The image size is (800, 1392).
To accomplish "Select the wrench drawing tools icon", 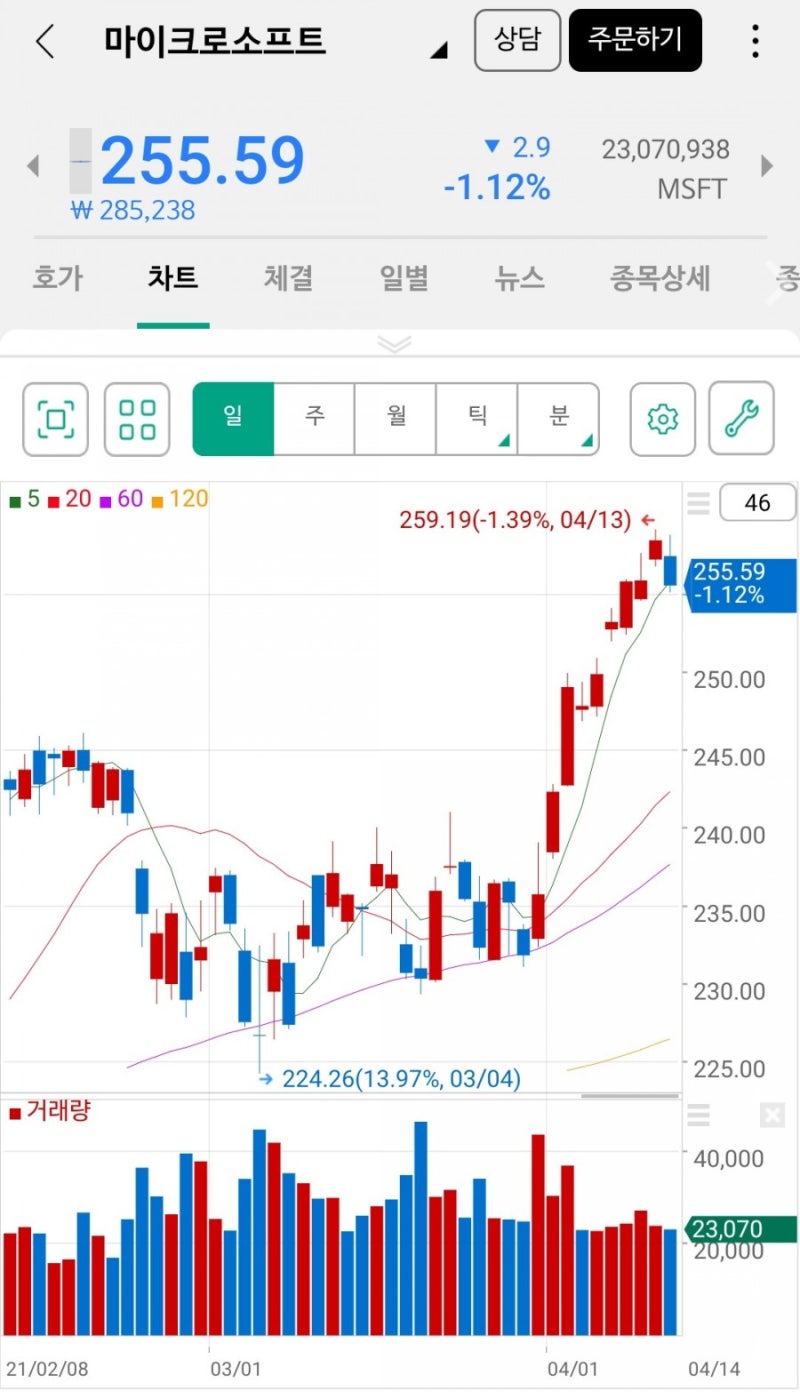I will 742,419.
